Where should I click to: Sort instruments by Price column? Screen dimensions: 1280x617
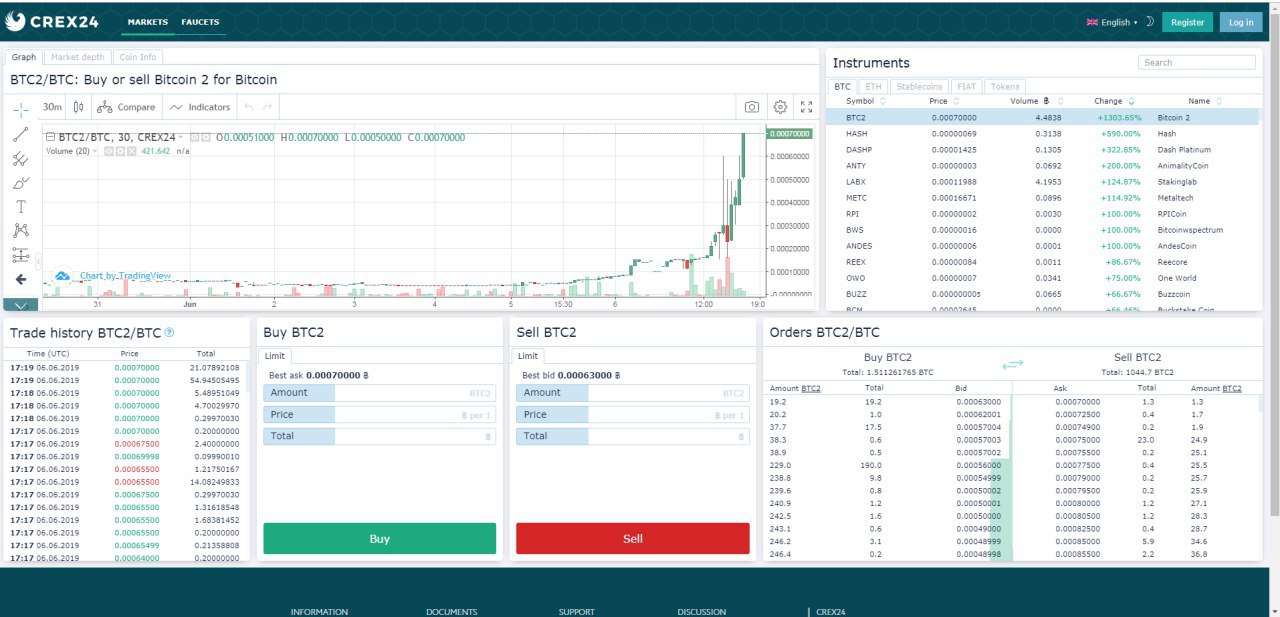(x=942, y=101)
